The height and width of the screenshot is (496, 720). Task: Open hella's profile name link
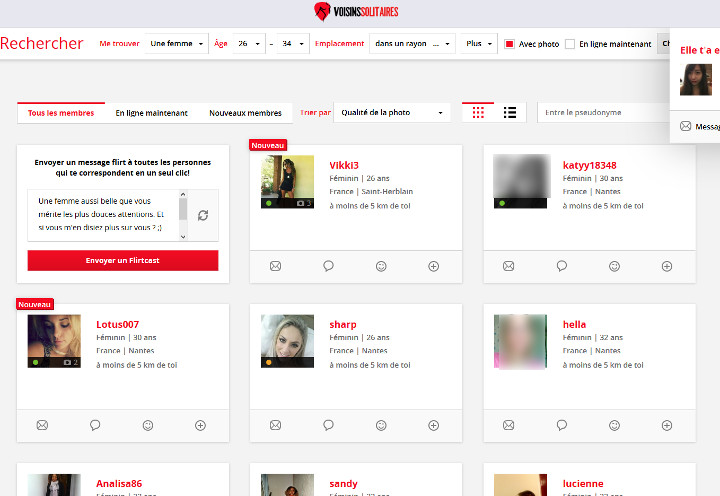(574, 324)
